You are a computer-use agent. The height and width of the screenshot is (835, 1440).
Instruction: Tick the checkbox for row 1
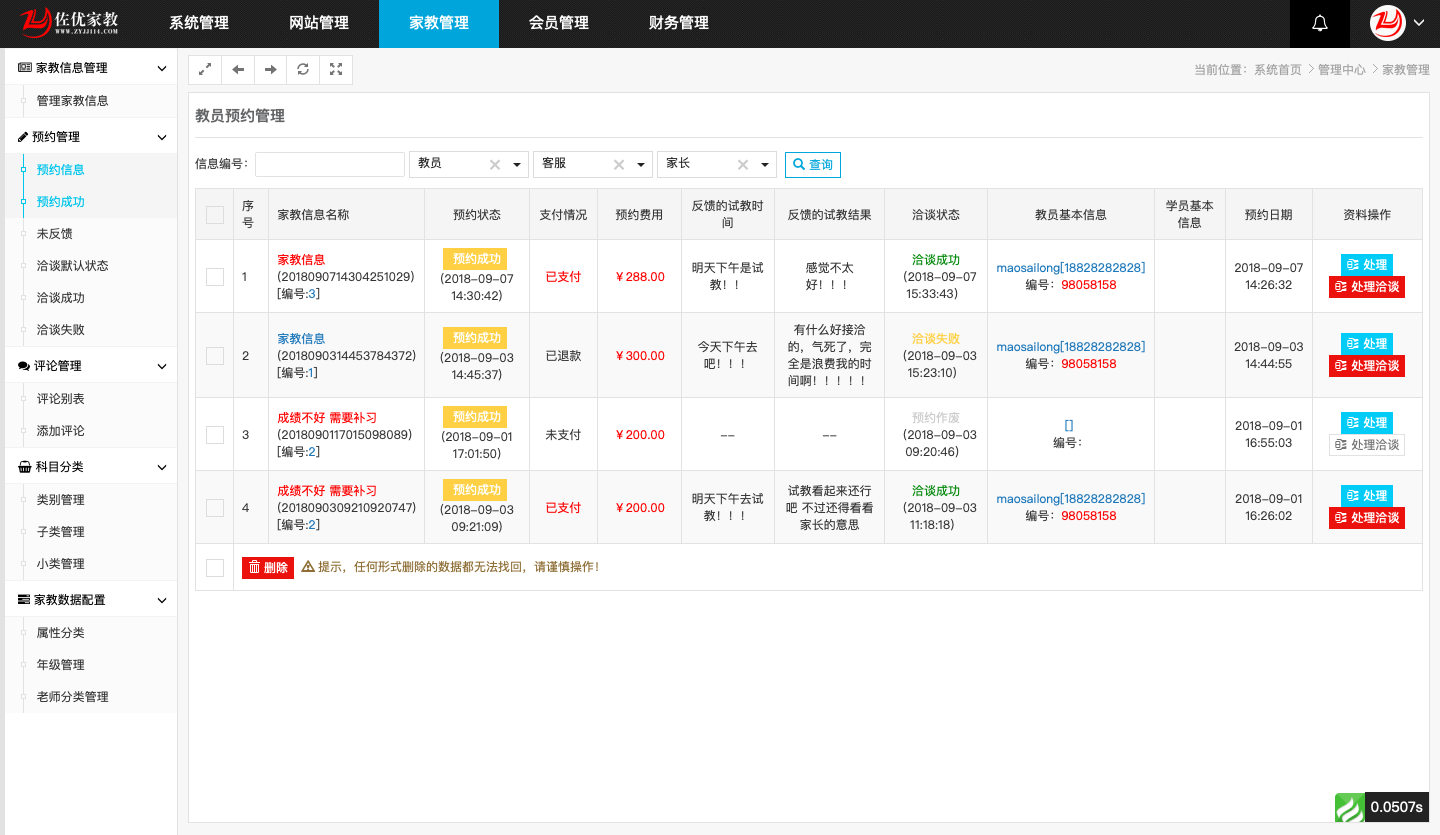tap(215, 277)
